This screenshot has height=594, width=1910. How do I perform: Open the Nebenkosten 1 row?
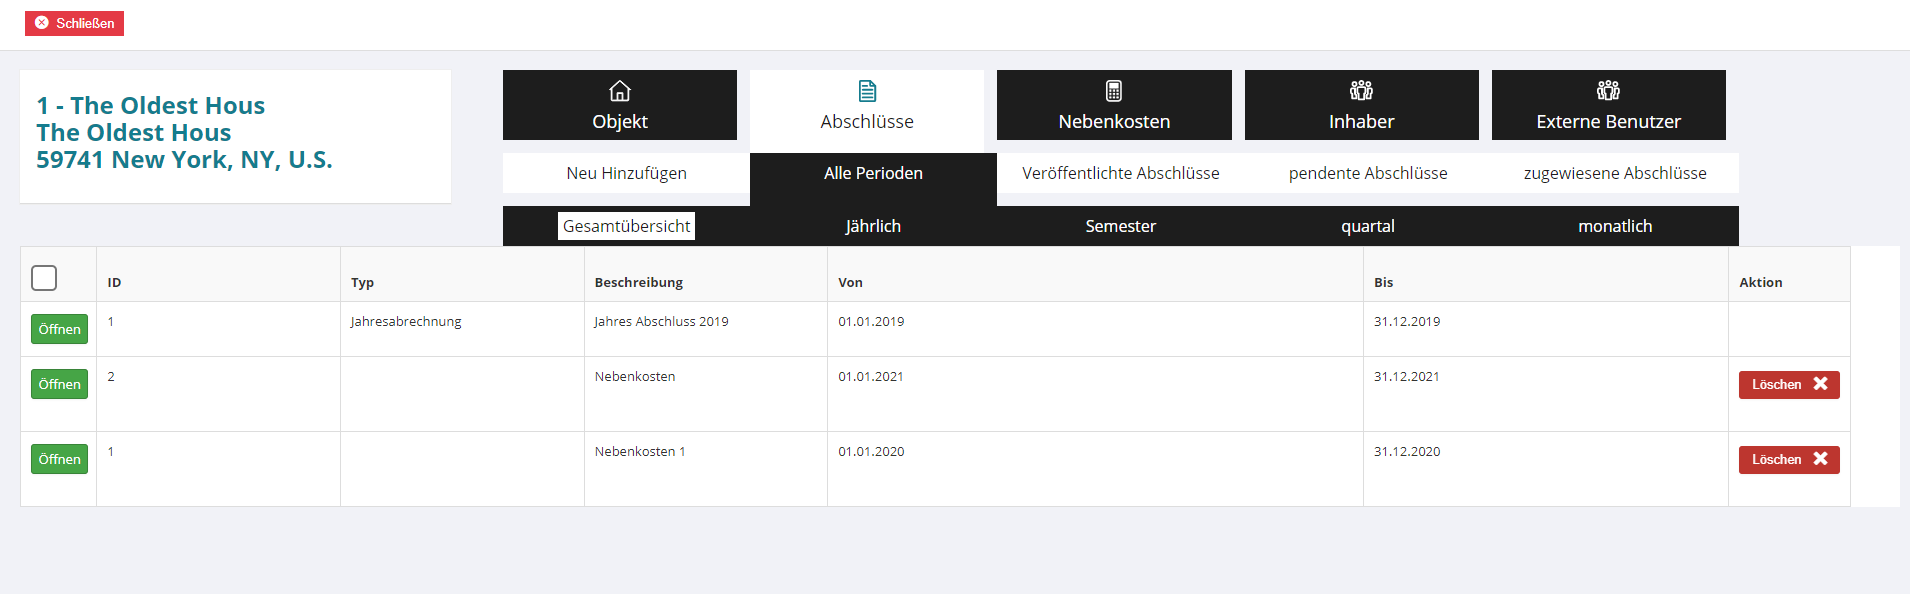click(x=59, y=459)
